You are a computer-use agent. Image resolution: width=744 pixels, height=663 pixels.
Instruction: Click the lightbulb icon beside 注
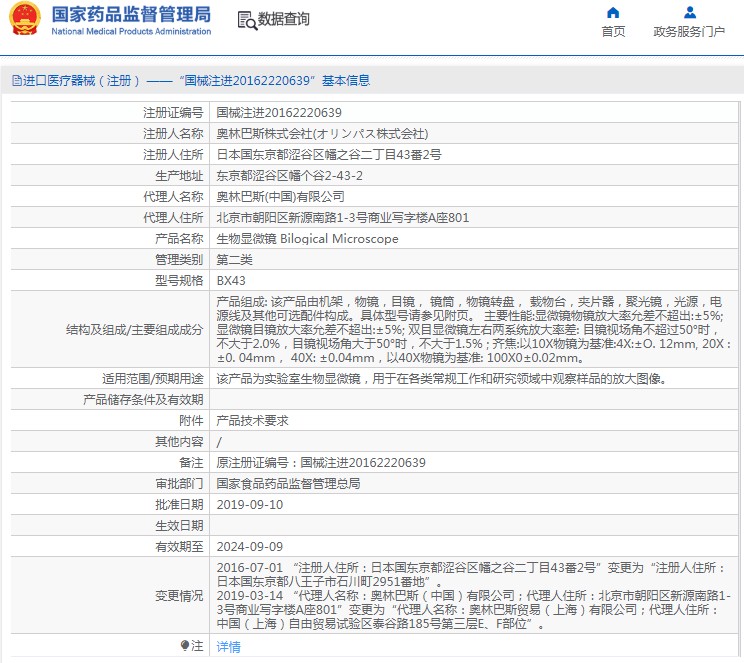coord(185,645)
